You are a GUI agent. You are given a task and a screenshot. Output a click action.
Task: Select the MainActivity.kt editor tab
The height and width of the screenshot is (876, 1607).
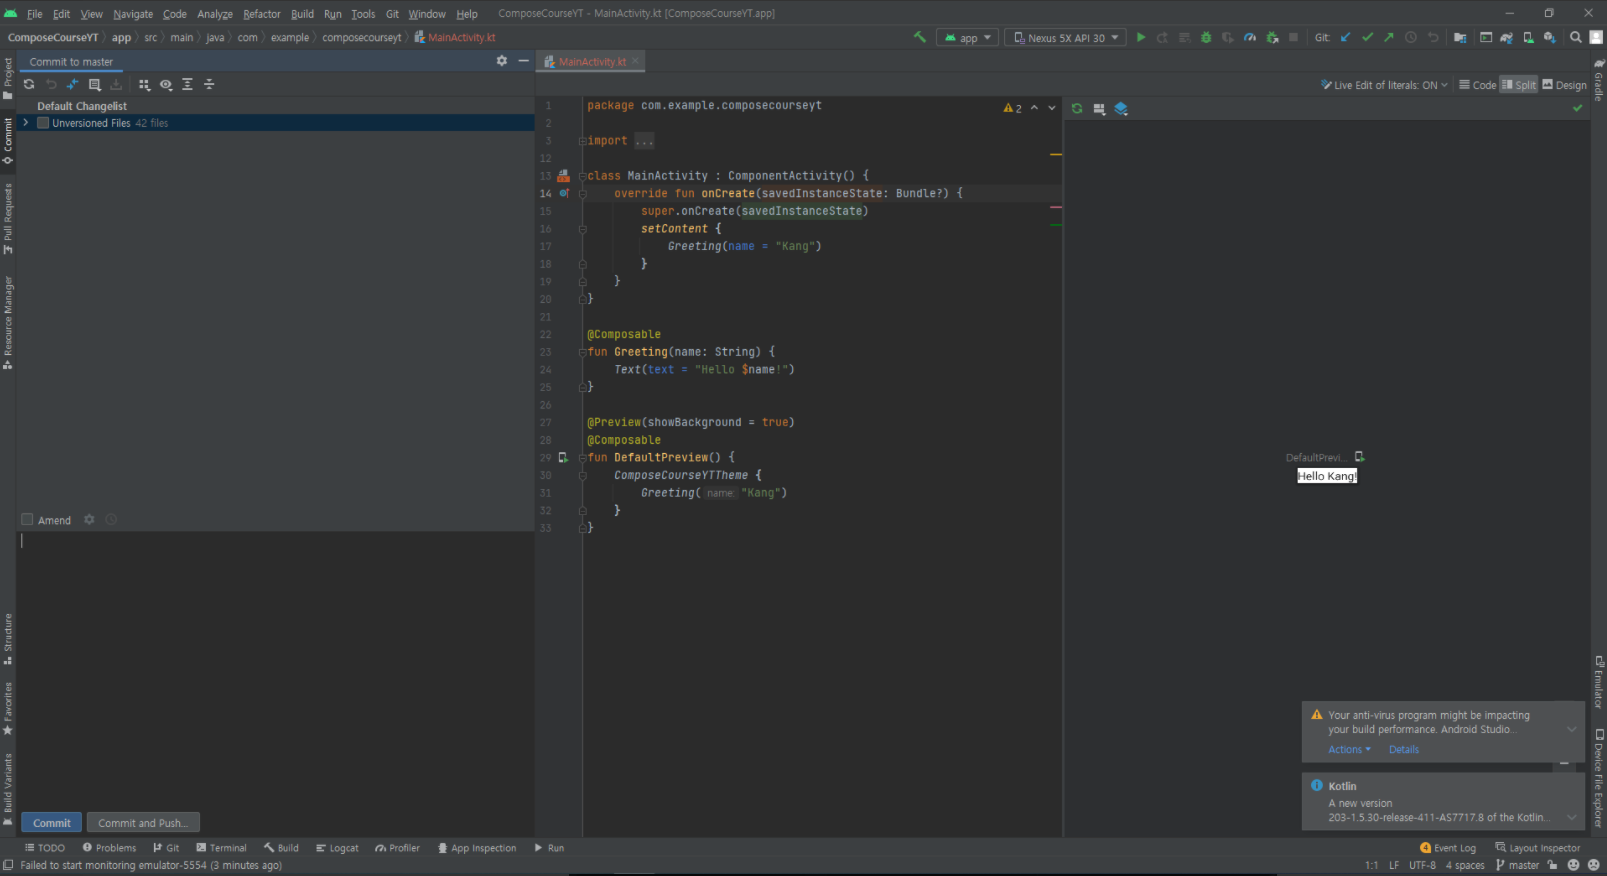pyautogui.click(x=591, y=61)
